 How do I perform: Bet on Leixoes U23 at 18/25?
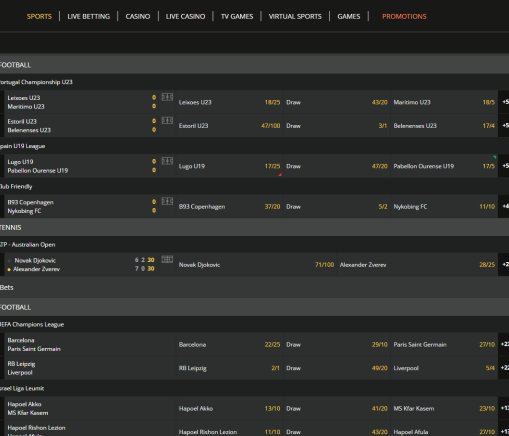[229, 102]
